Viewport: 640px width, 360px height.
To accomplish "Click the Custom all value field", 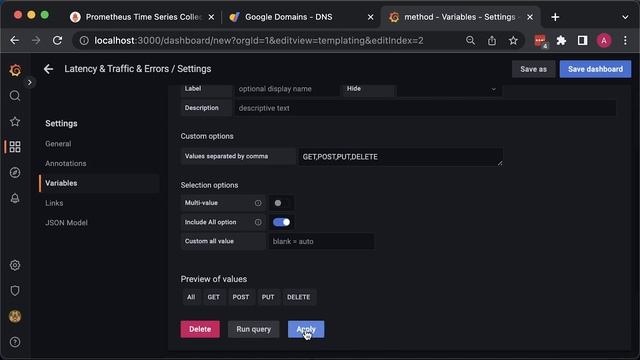I will (x=321, y=241).
